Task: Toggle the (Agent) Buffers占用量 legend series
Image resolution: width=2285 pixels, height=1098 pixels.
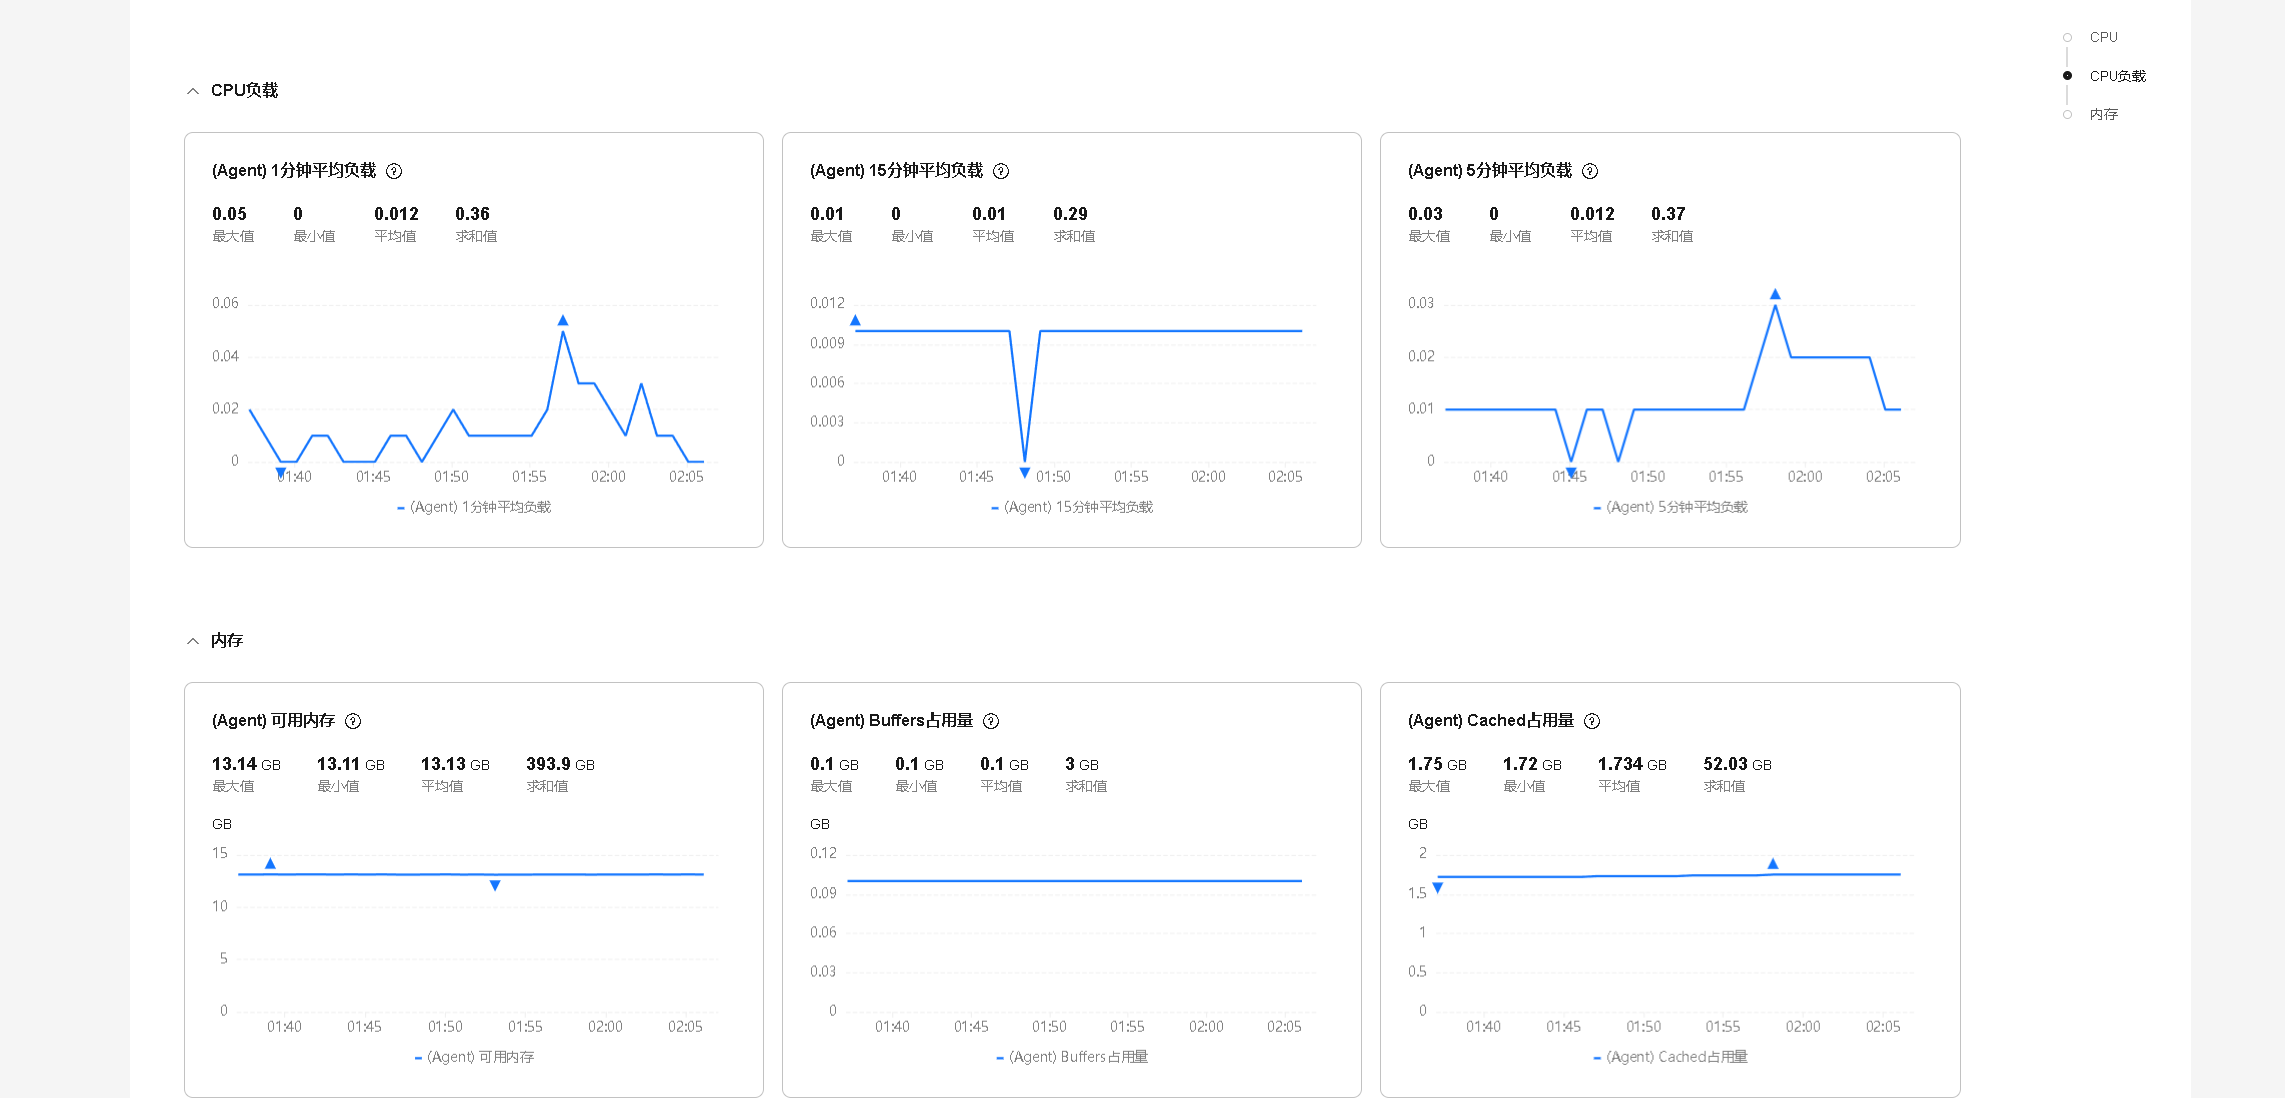Action: [x=1072, y=1057]
